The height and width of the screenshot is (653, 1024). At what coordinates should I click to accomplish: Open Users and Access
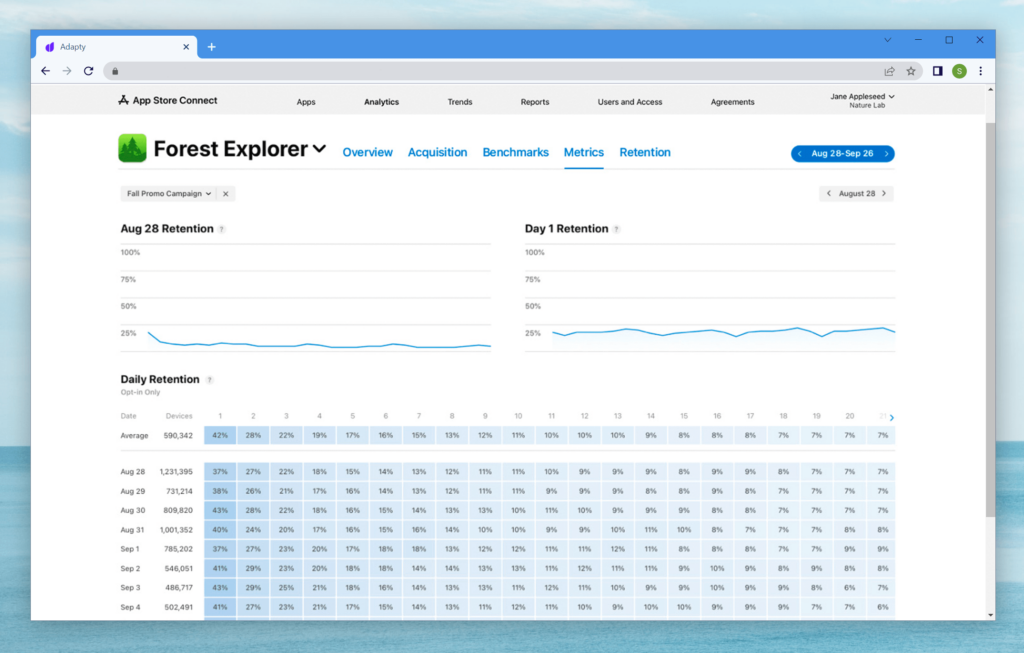point(630,102)
